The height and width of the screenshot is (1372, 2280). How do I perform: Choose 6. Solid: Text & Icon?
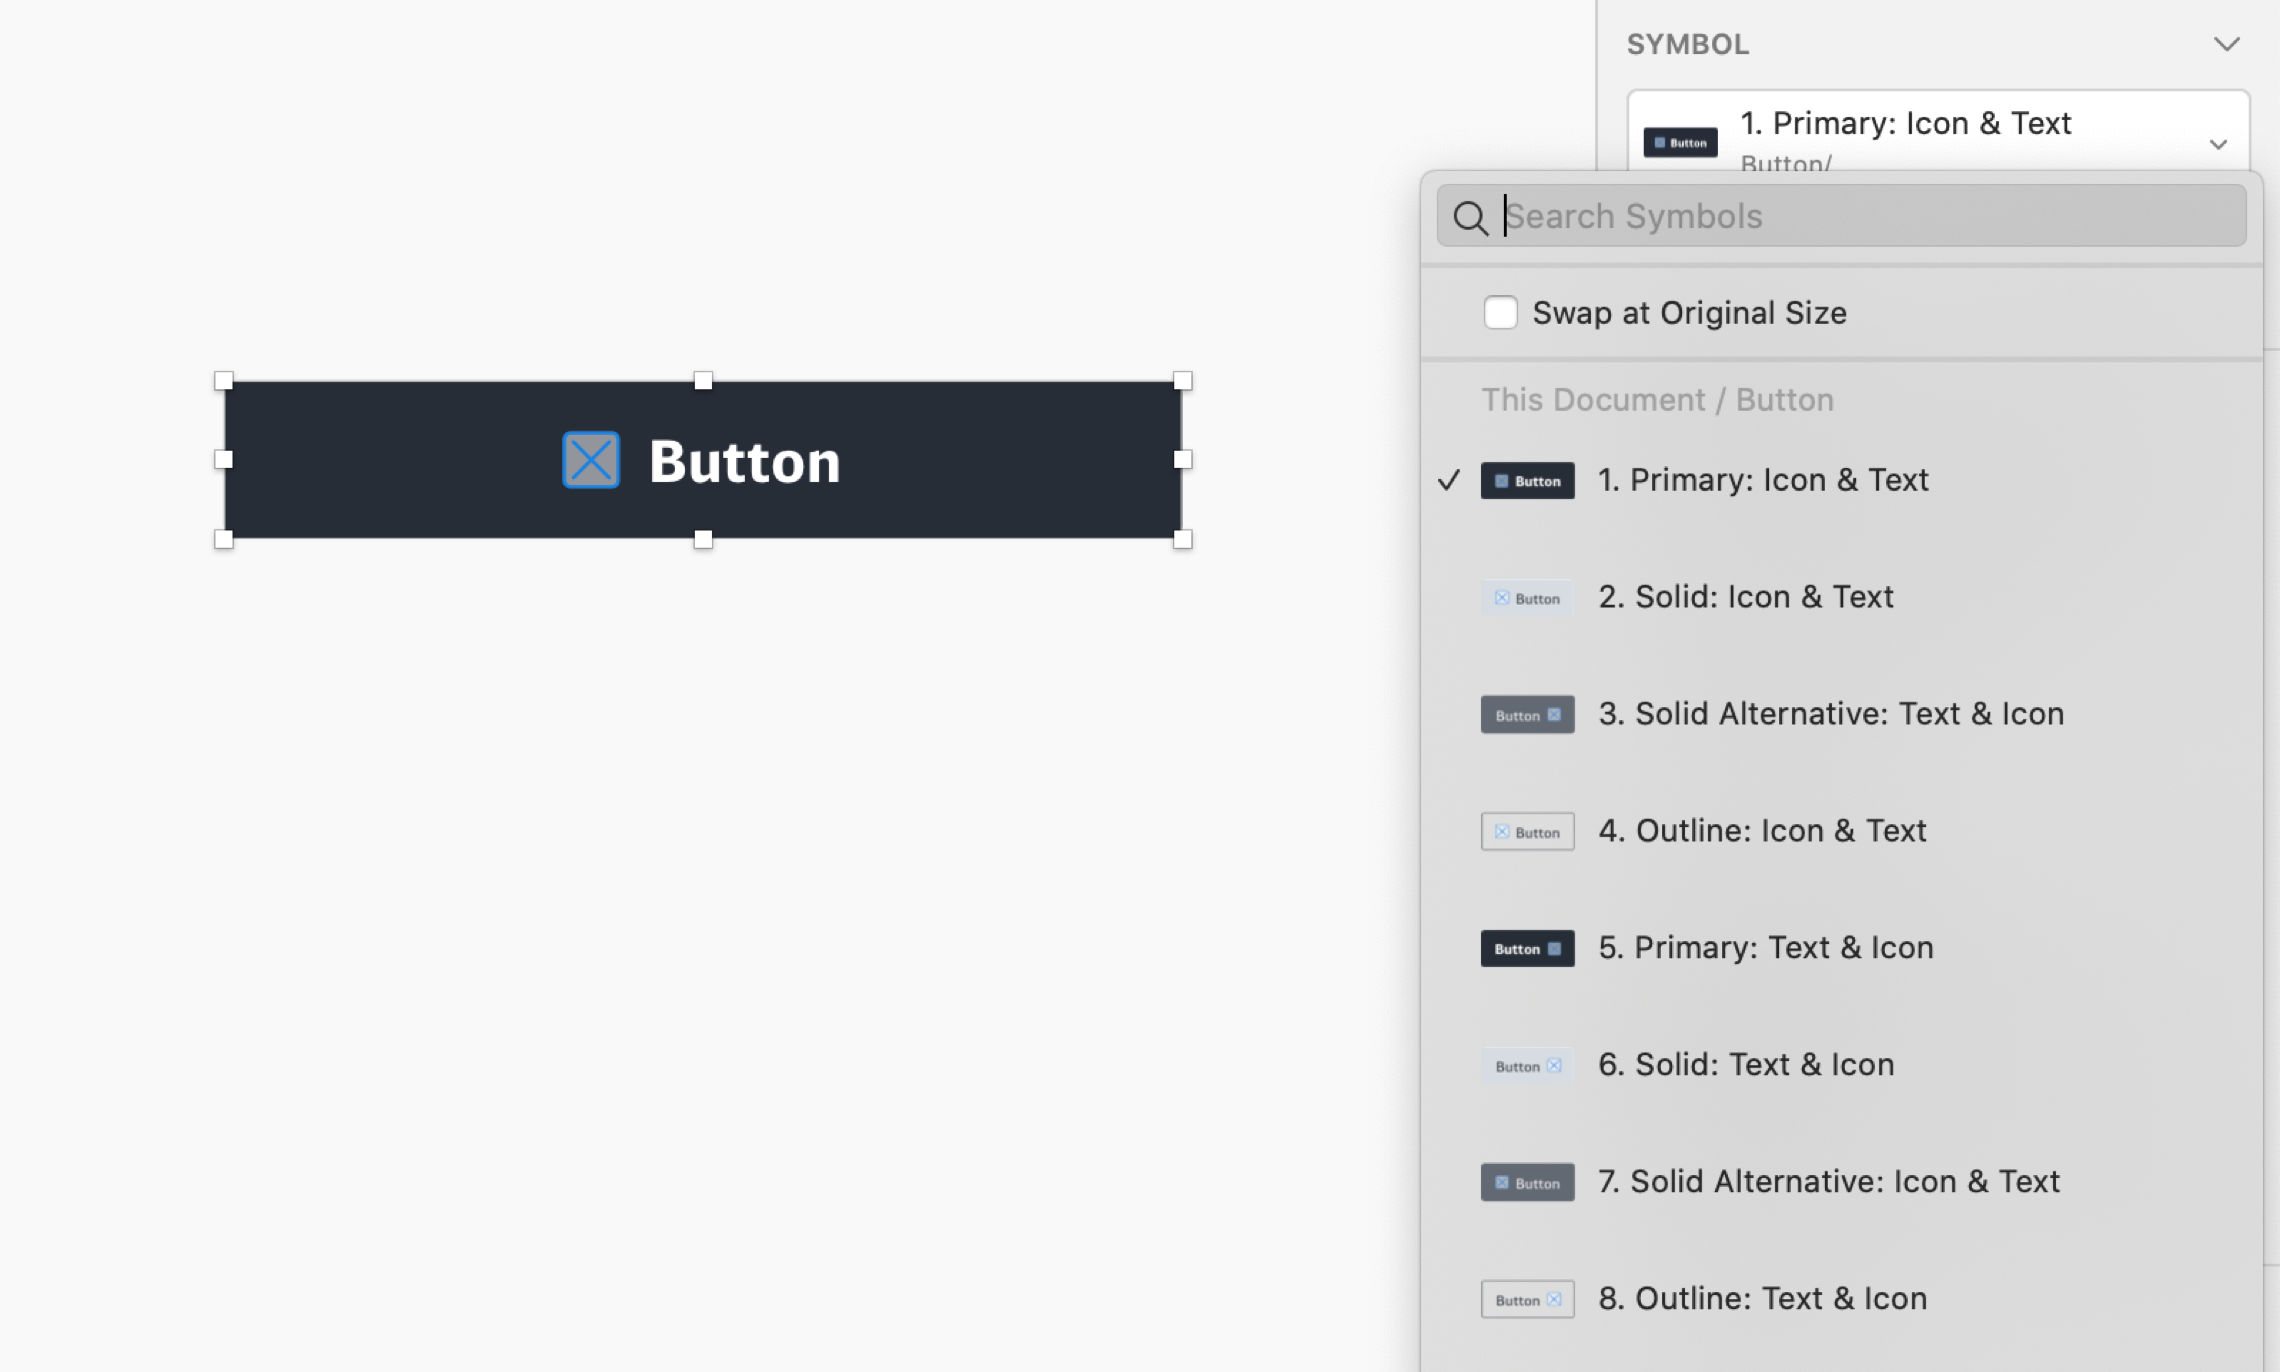1745,1065
